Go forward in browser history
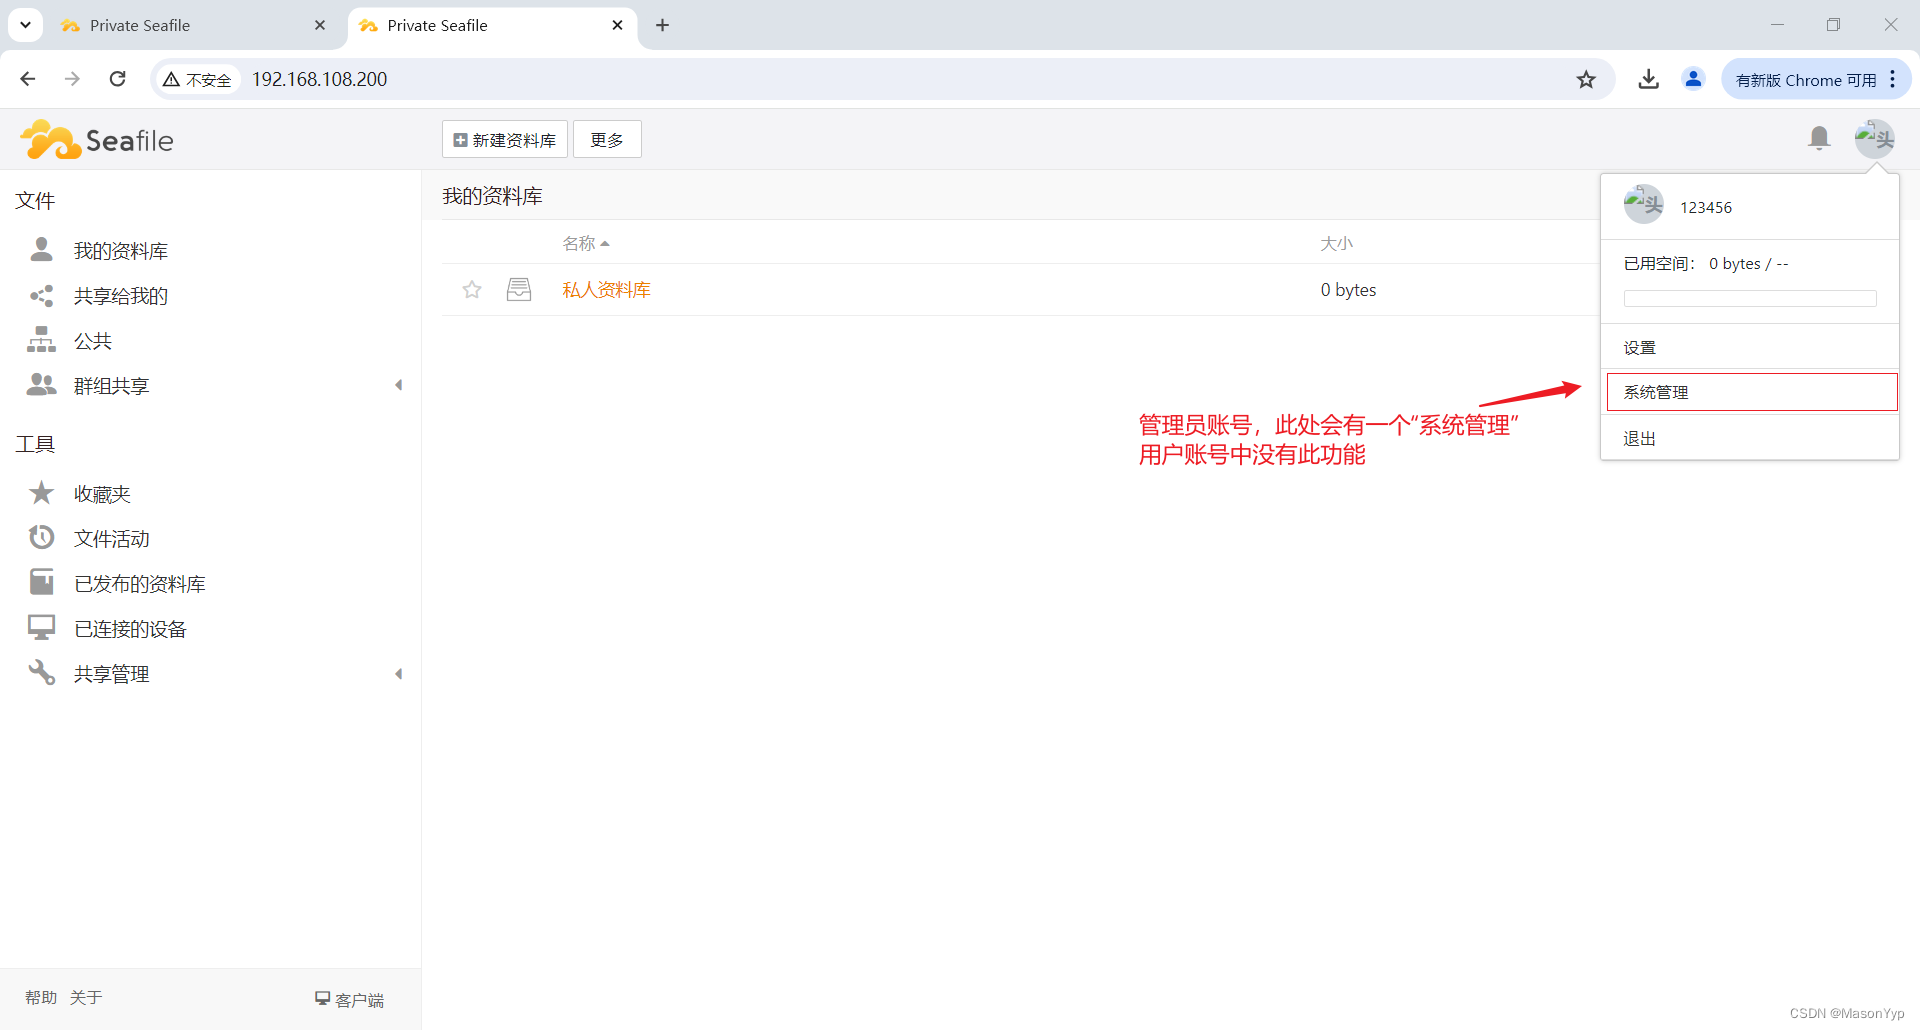The image size is (1920, 1030). [72, 79]
